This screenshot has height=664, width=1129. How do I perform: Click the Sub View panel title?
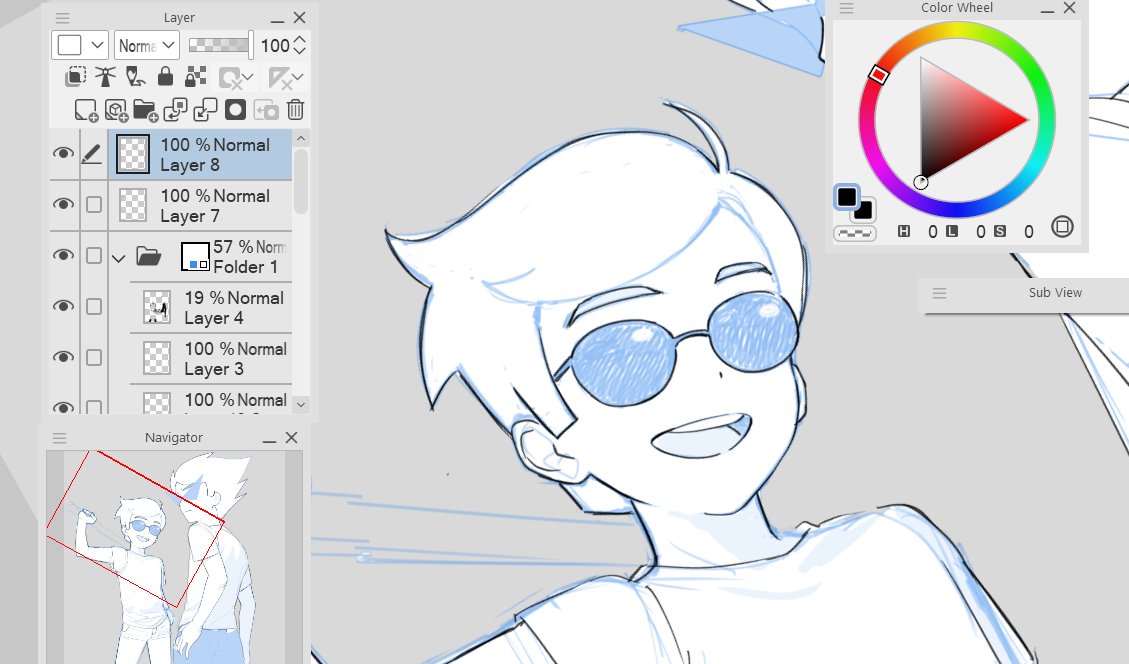pyautogui.click(x=1055, y=293)
